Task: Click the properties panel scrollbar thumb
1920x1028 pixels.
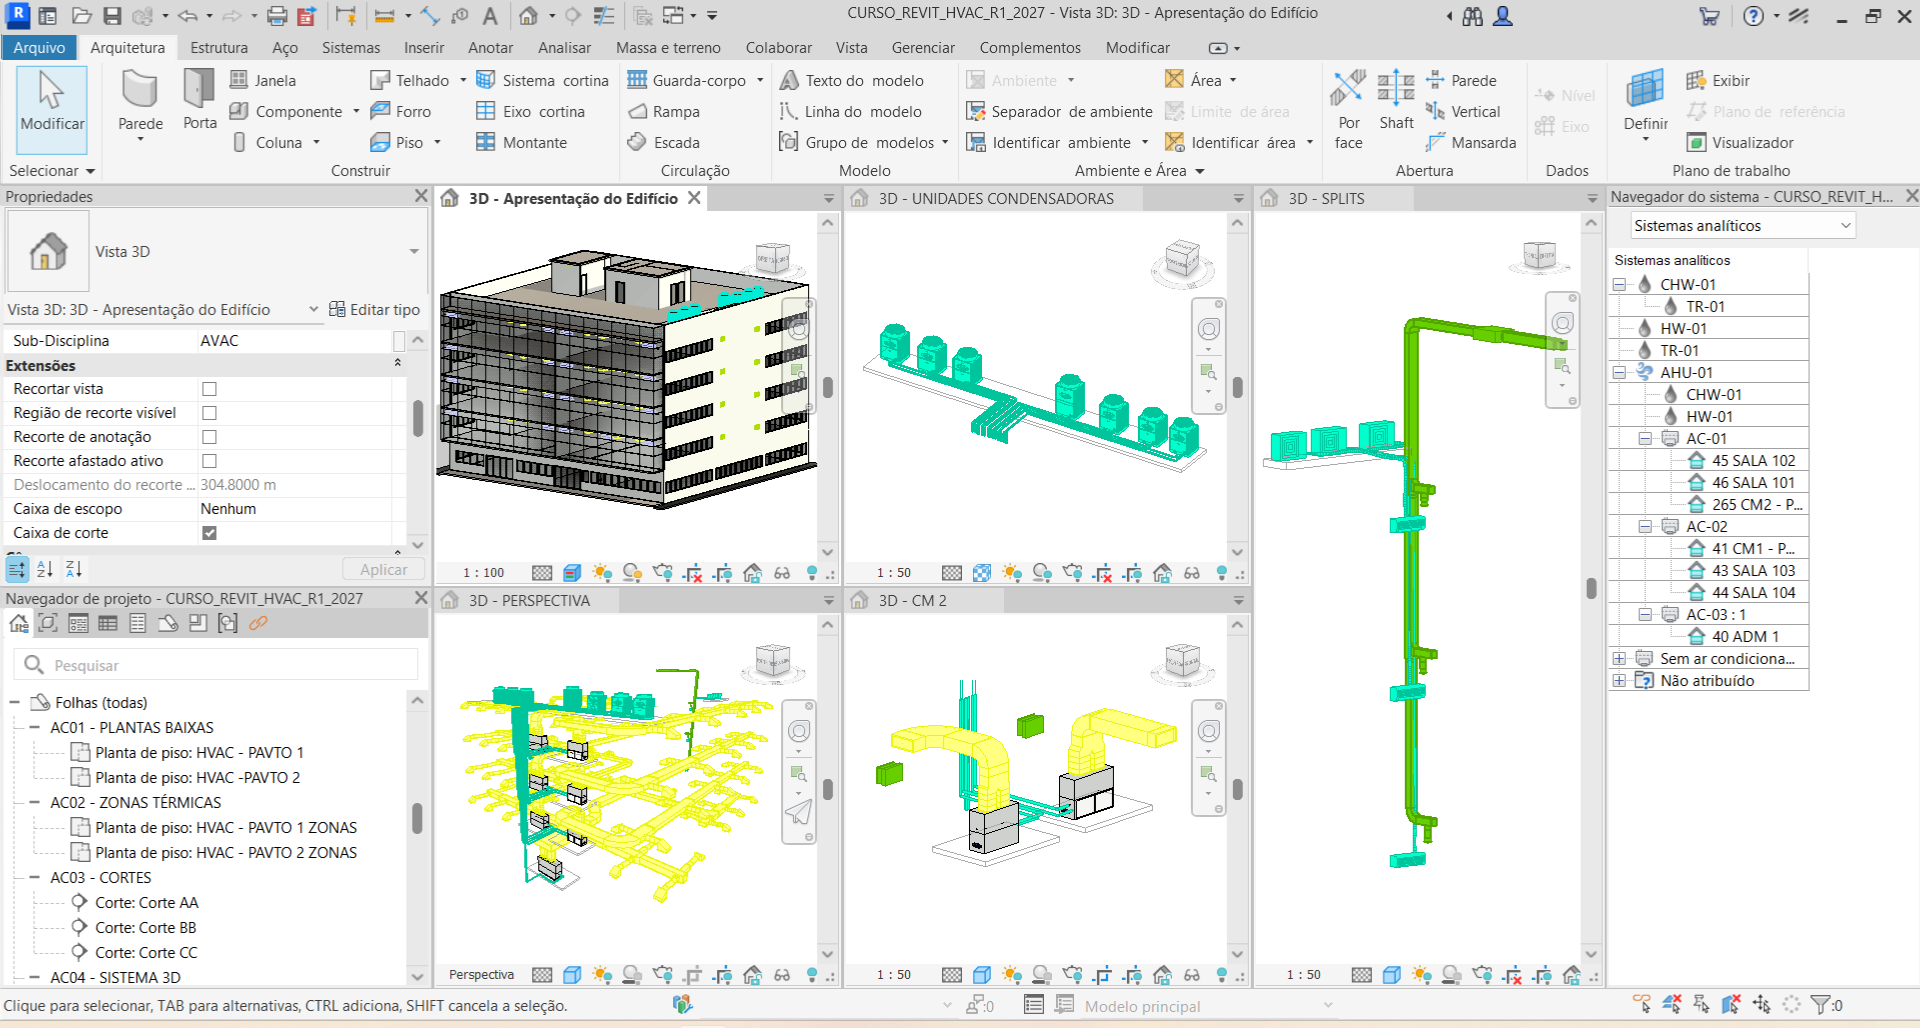Action: 417,418
